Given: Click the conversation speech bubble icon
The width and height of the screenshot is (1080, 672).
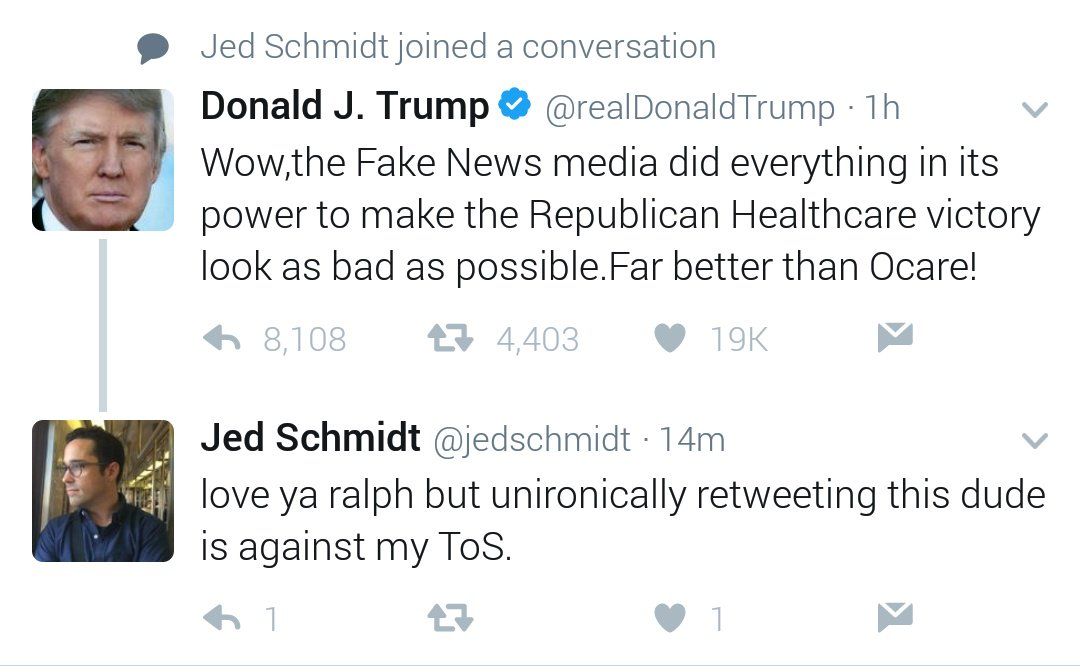Looking at the screenshot, I should [153, 48].
